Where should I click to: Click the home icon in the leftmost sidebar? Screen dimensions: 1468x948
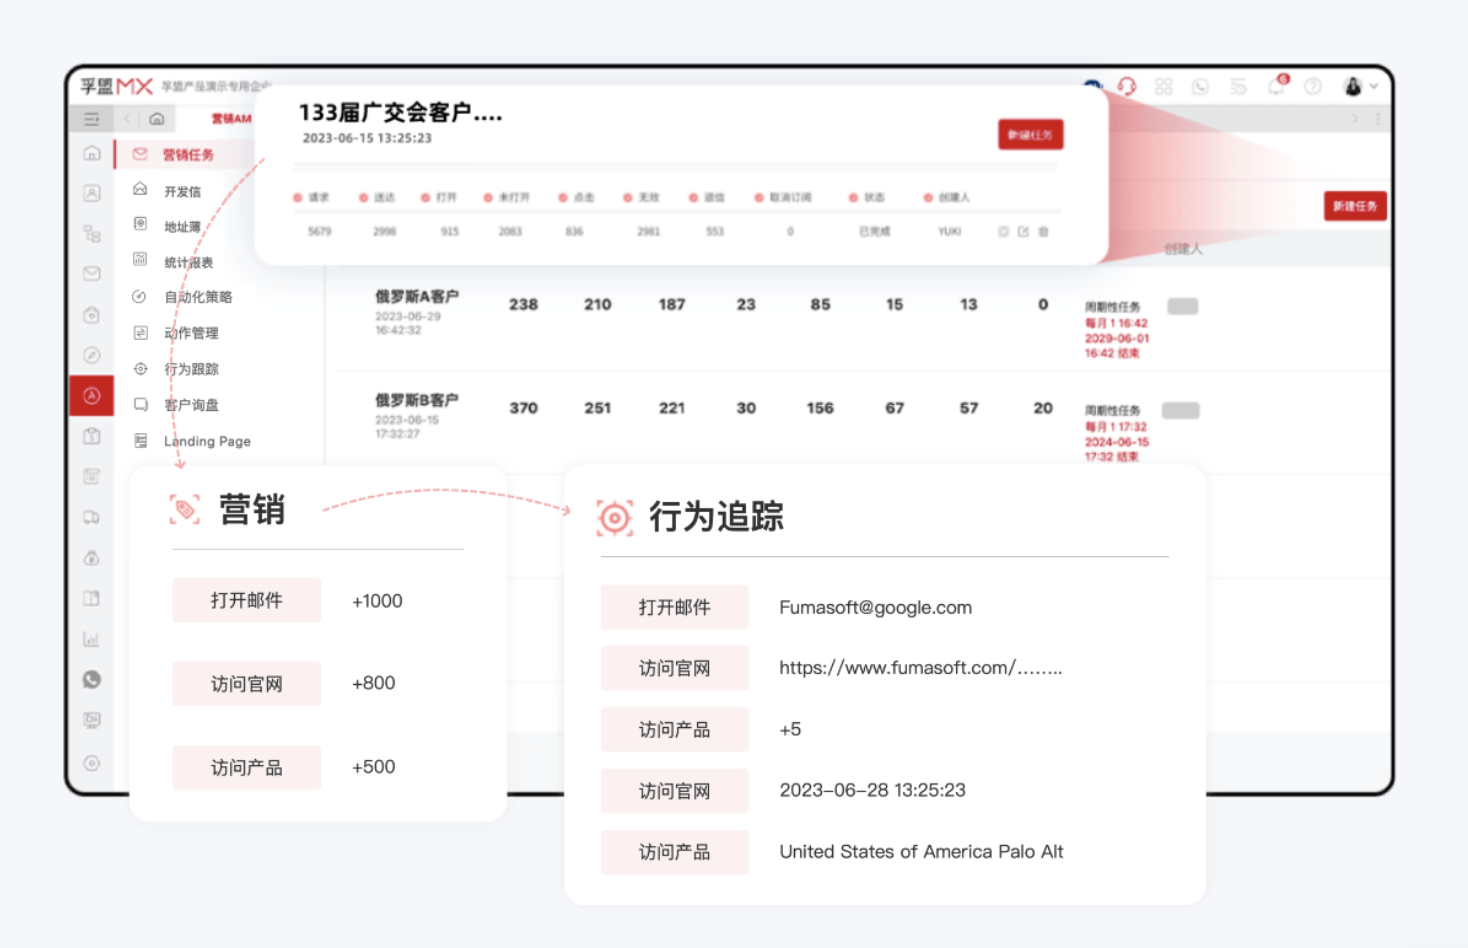click(x=91, y=153)
